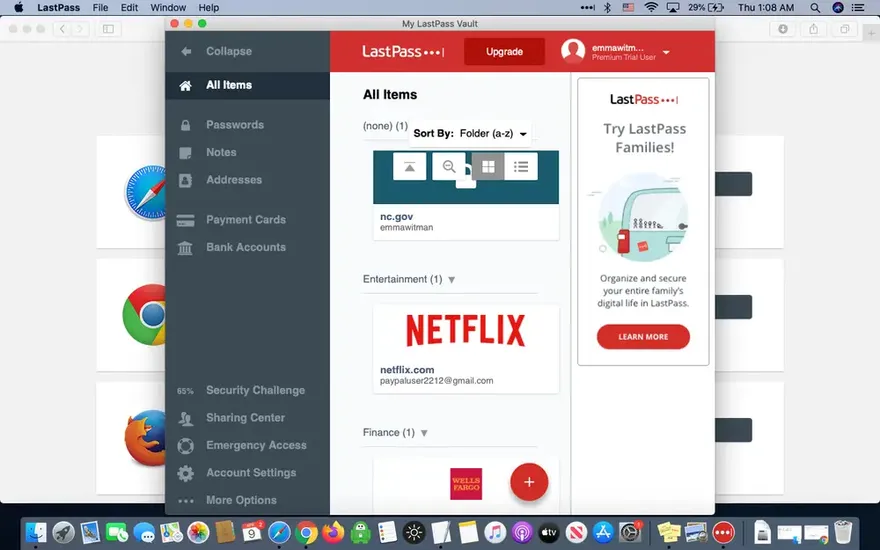Screen dimensions: 880x550
Task: Open the Window menu in menu bar
Action: 167,7
